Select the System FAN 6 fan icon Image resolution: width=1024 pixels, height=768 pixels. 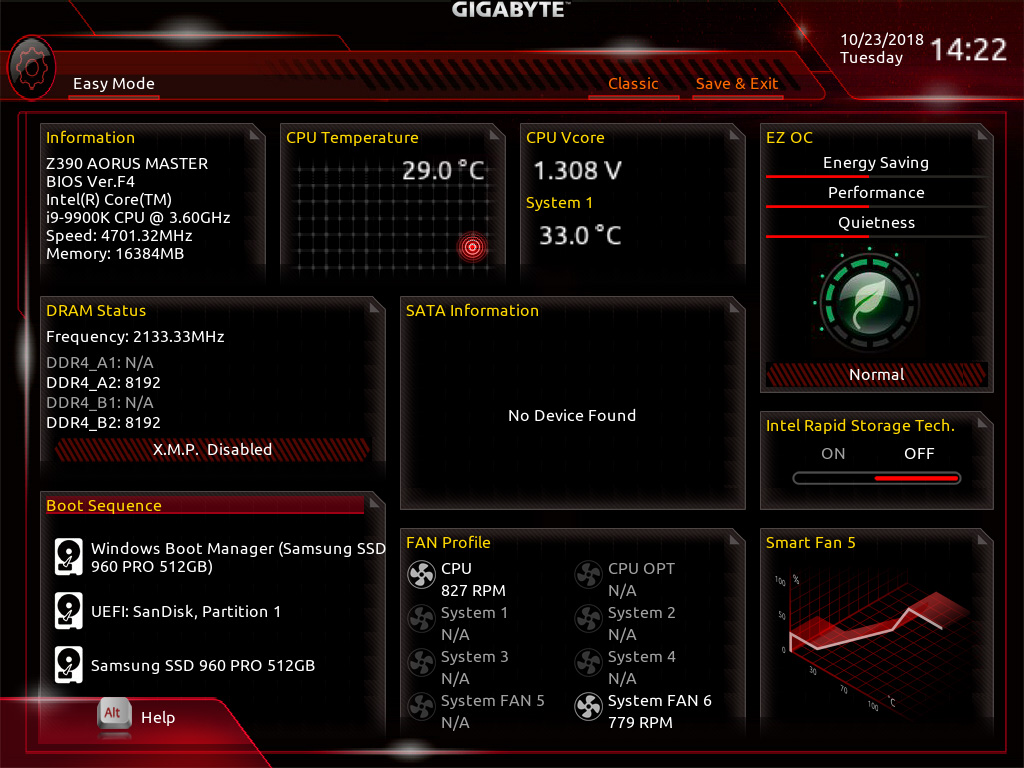pos(588,707)
